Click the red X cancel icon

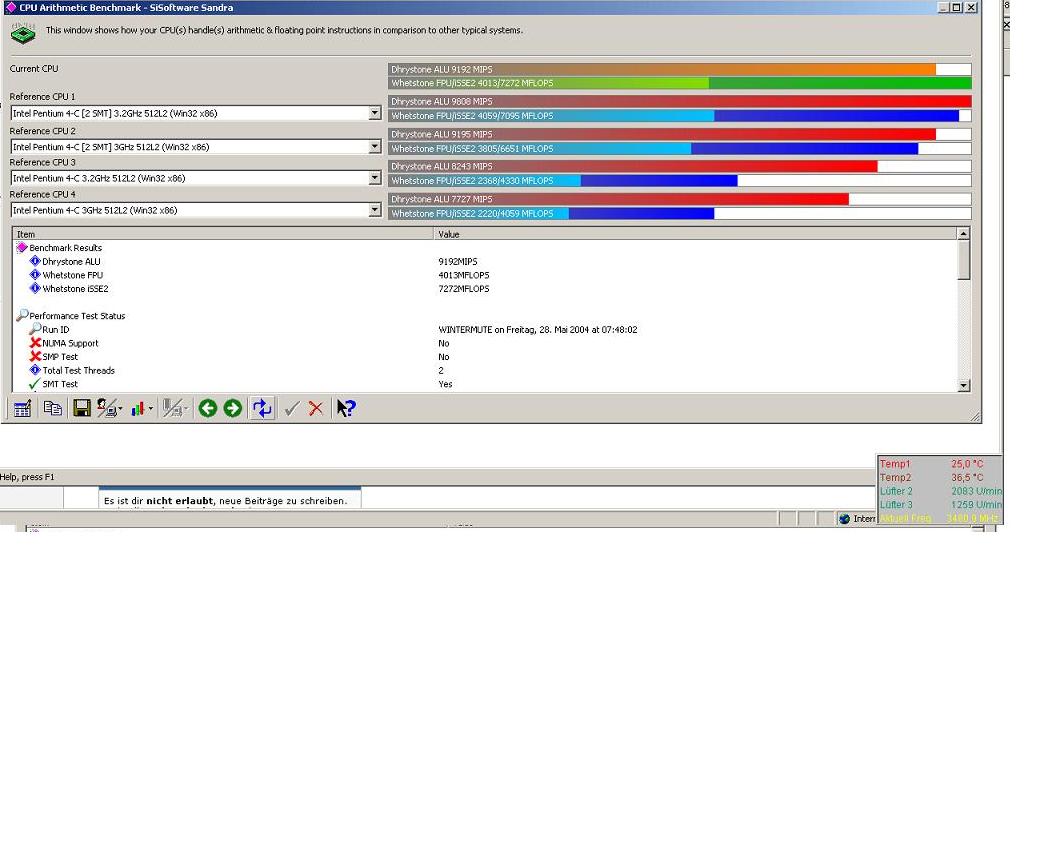click(316, 408)
